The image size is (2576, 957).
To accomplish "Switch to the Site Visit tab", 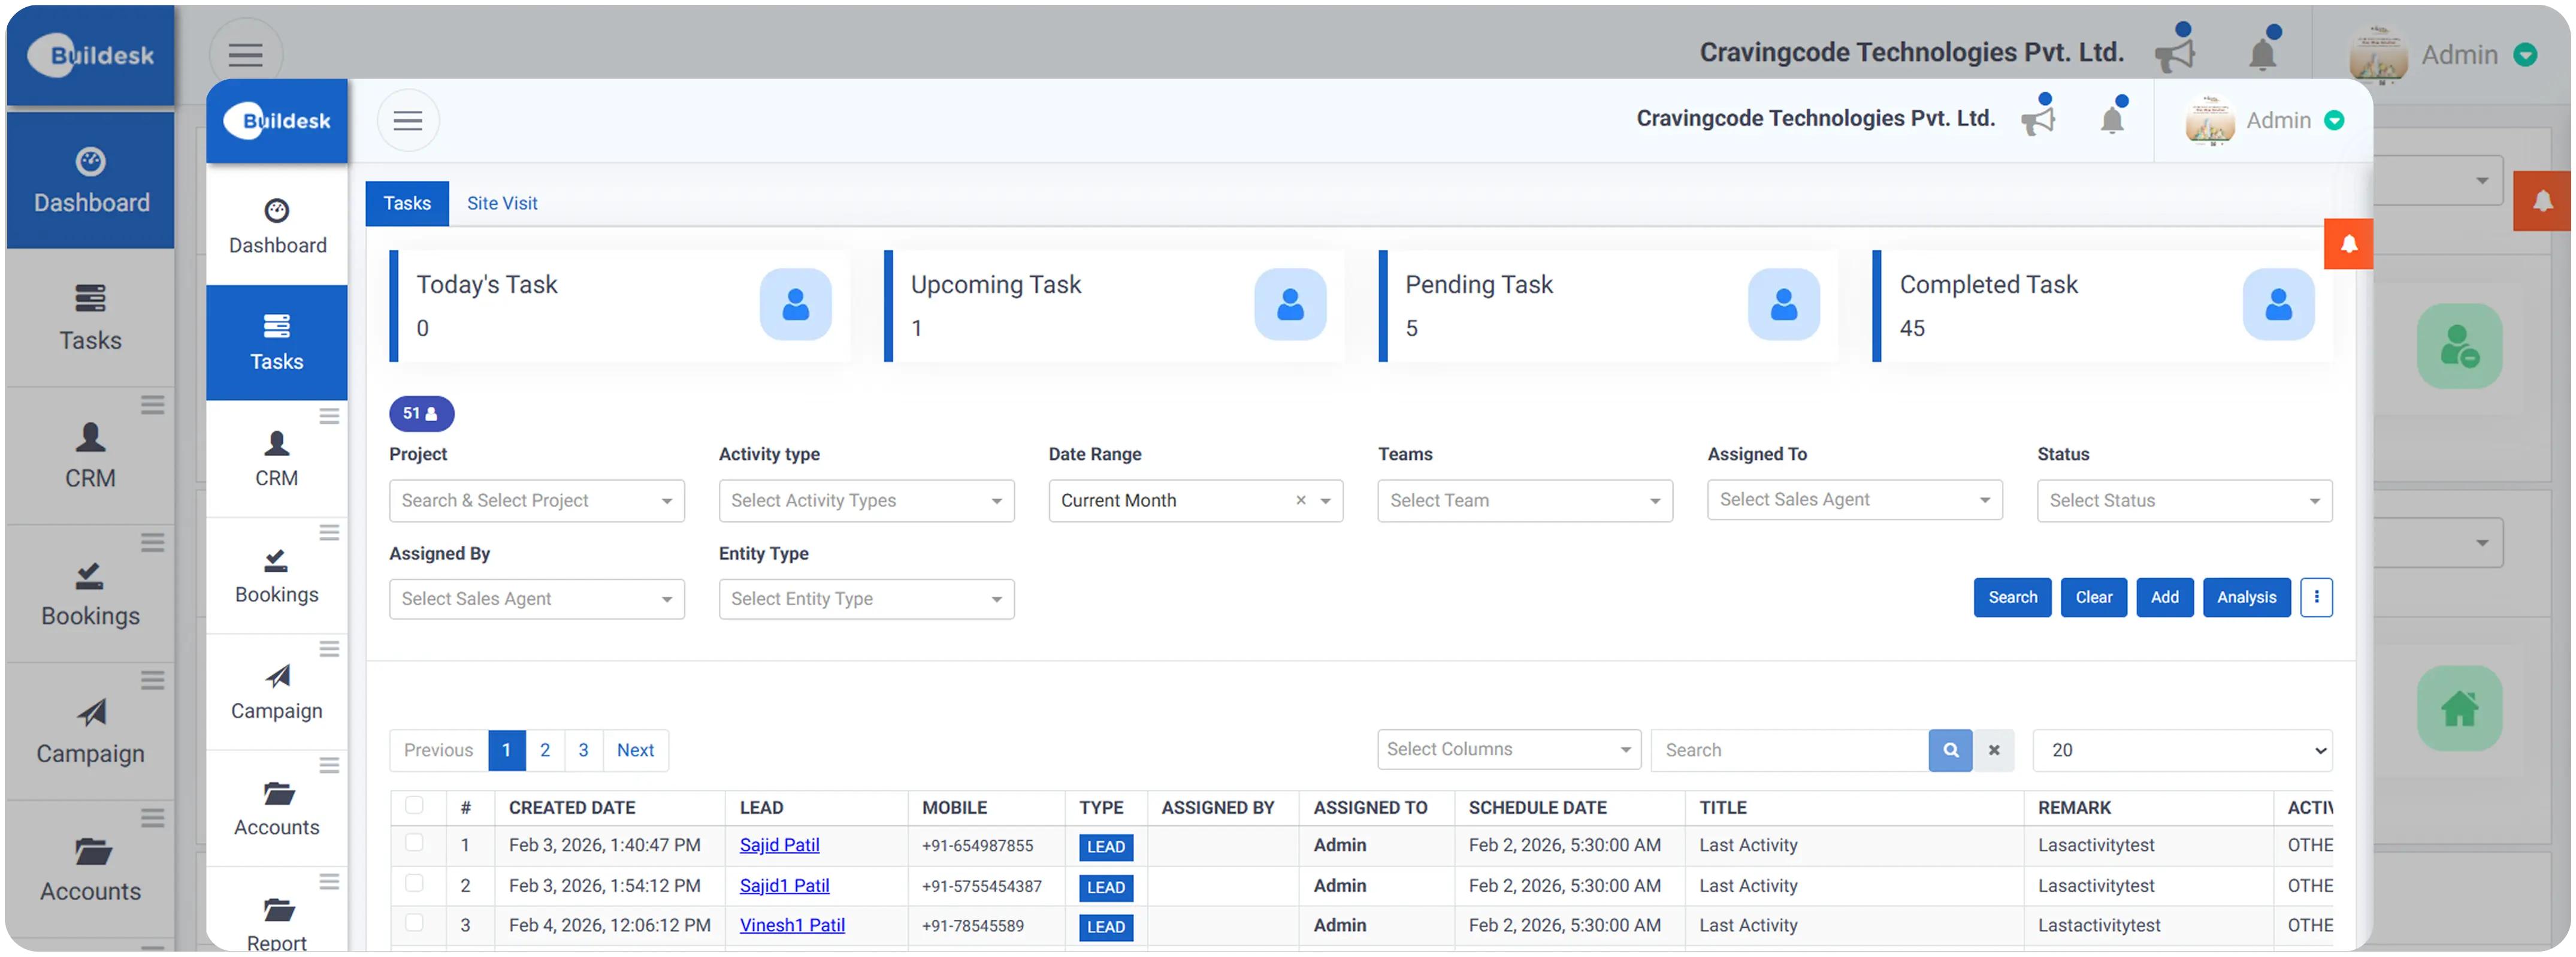I will point(502,203).
